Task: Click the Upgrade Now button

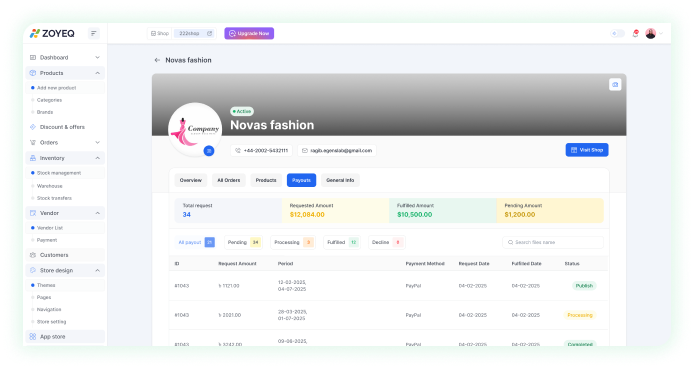Action: [249, 33]
